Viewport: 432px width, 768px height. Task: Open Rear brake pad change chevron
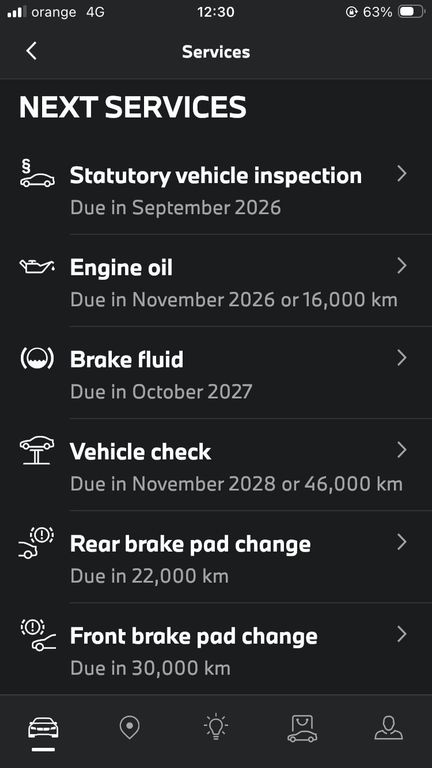tap(402, 542)
